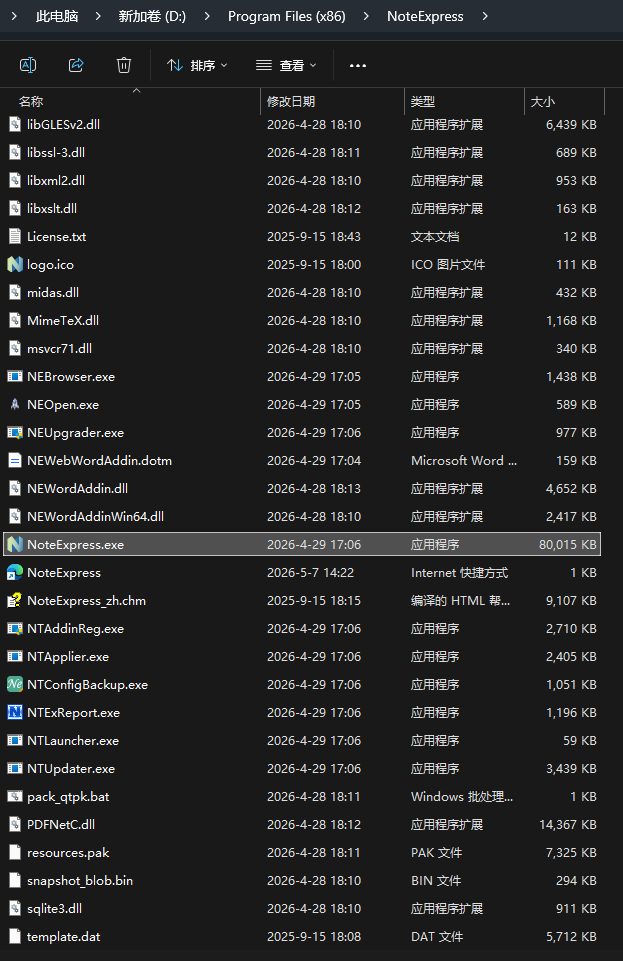Expand chevron after 新加卷 (D:) breadcrumb

(207, 16)
